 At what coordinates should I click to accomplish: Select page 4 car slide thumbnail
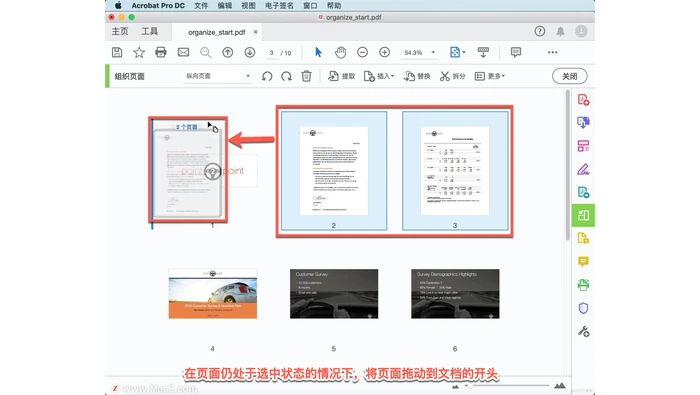pyautogui.click(x=212, y=294)
